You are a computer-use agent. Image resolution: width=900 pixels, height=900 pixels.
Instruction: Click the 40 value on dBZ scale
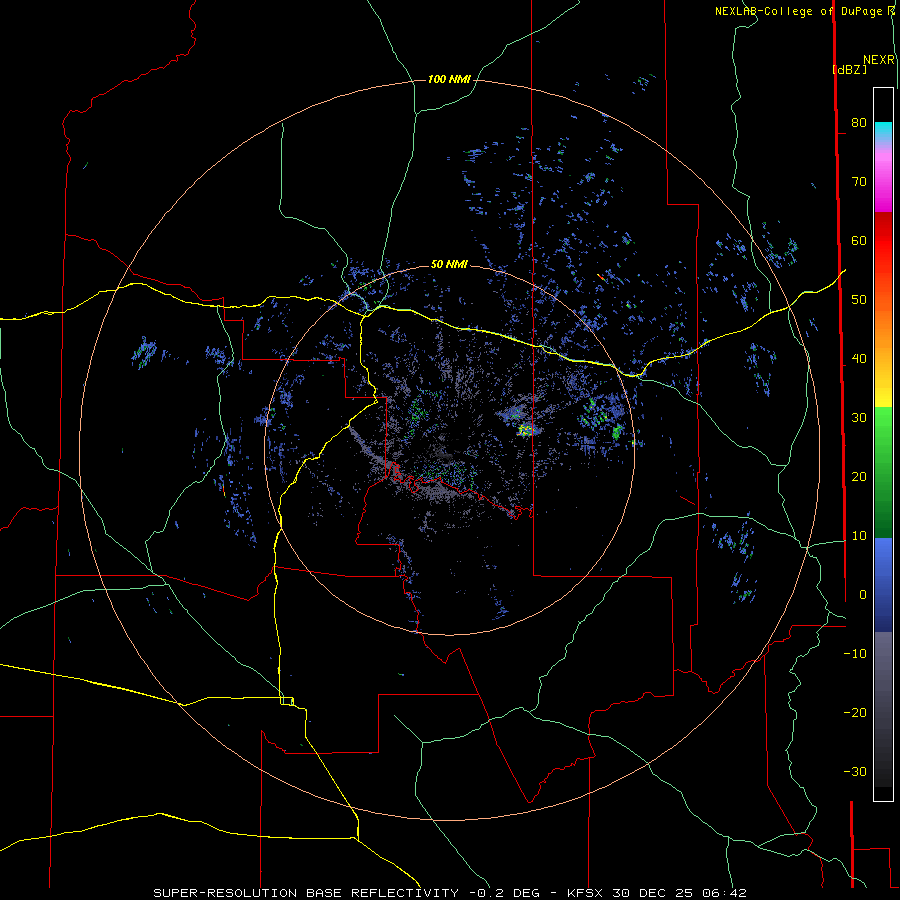[x=859, y=359]
